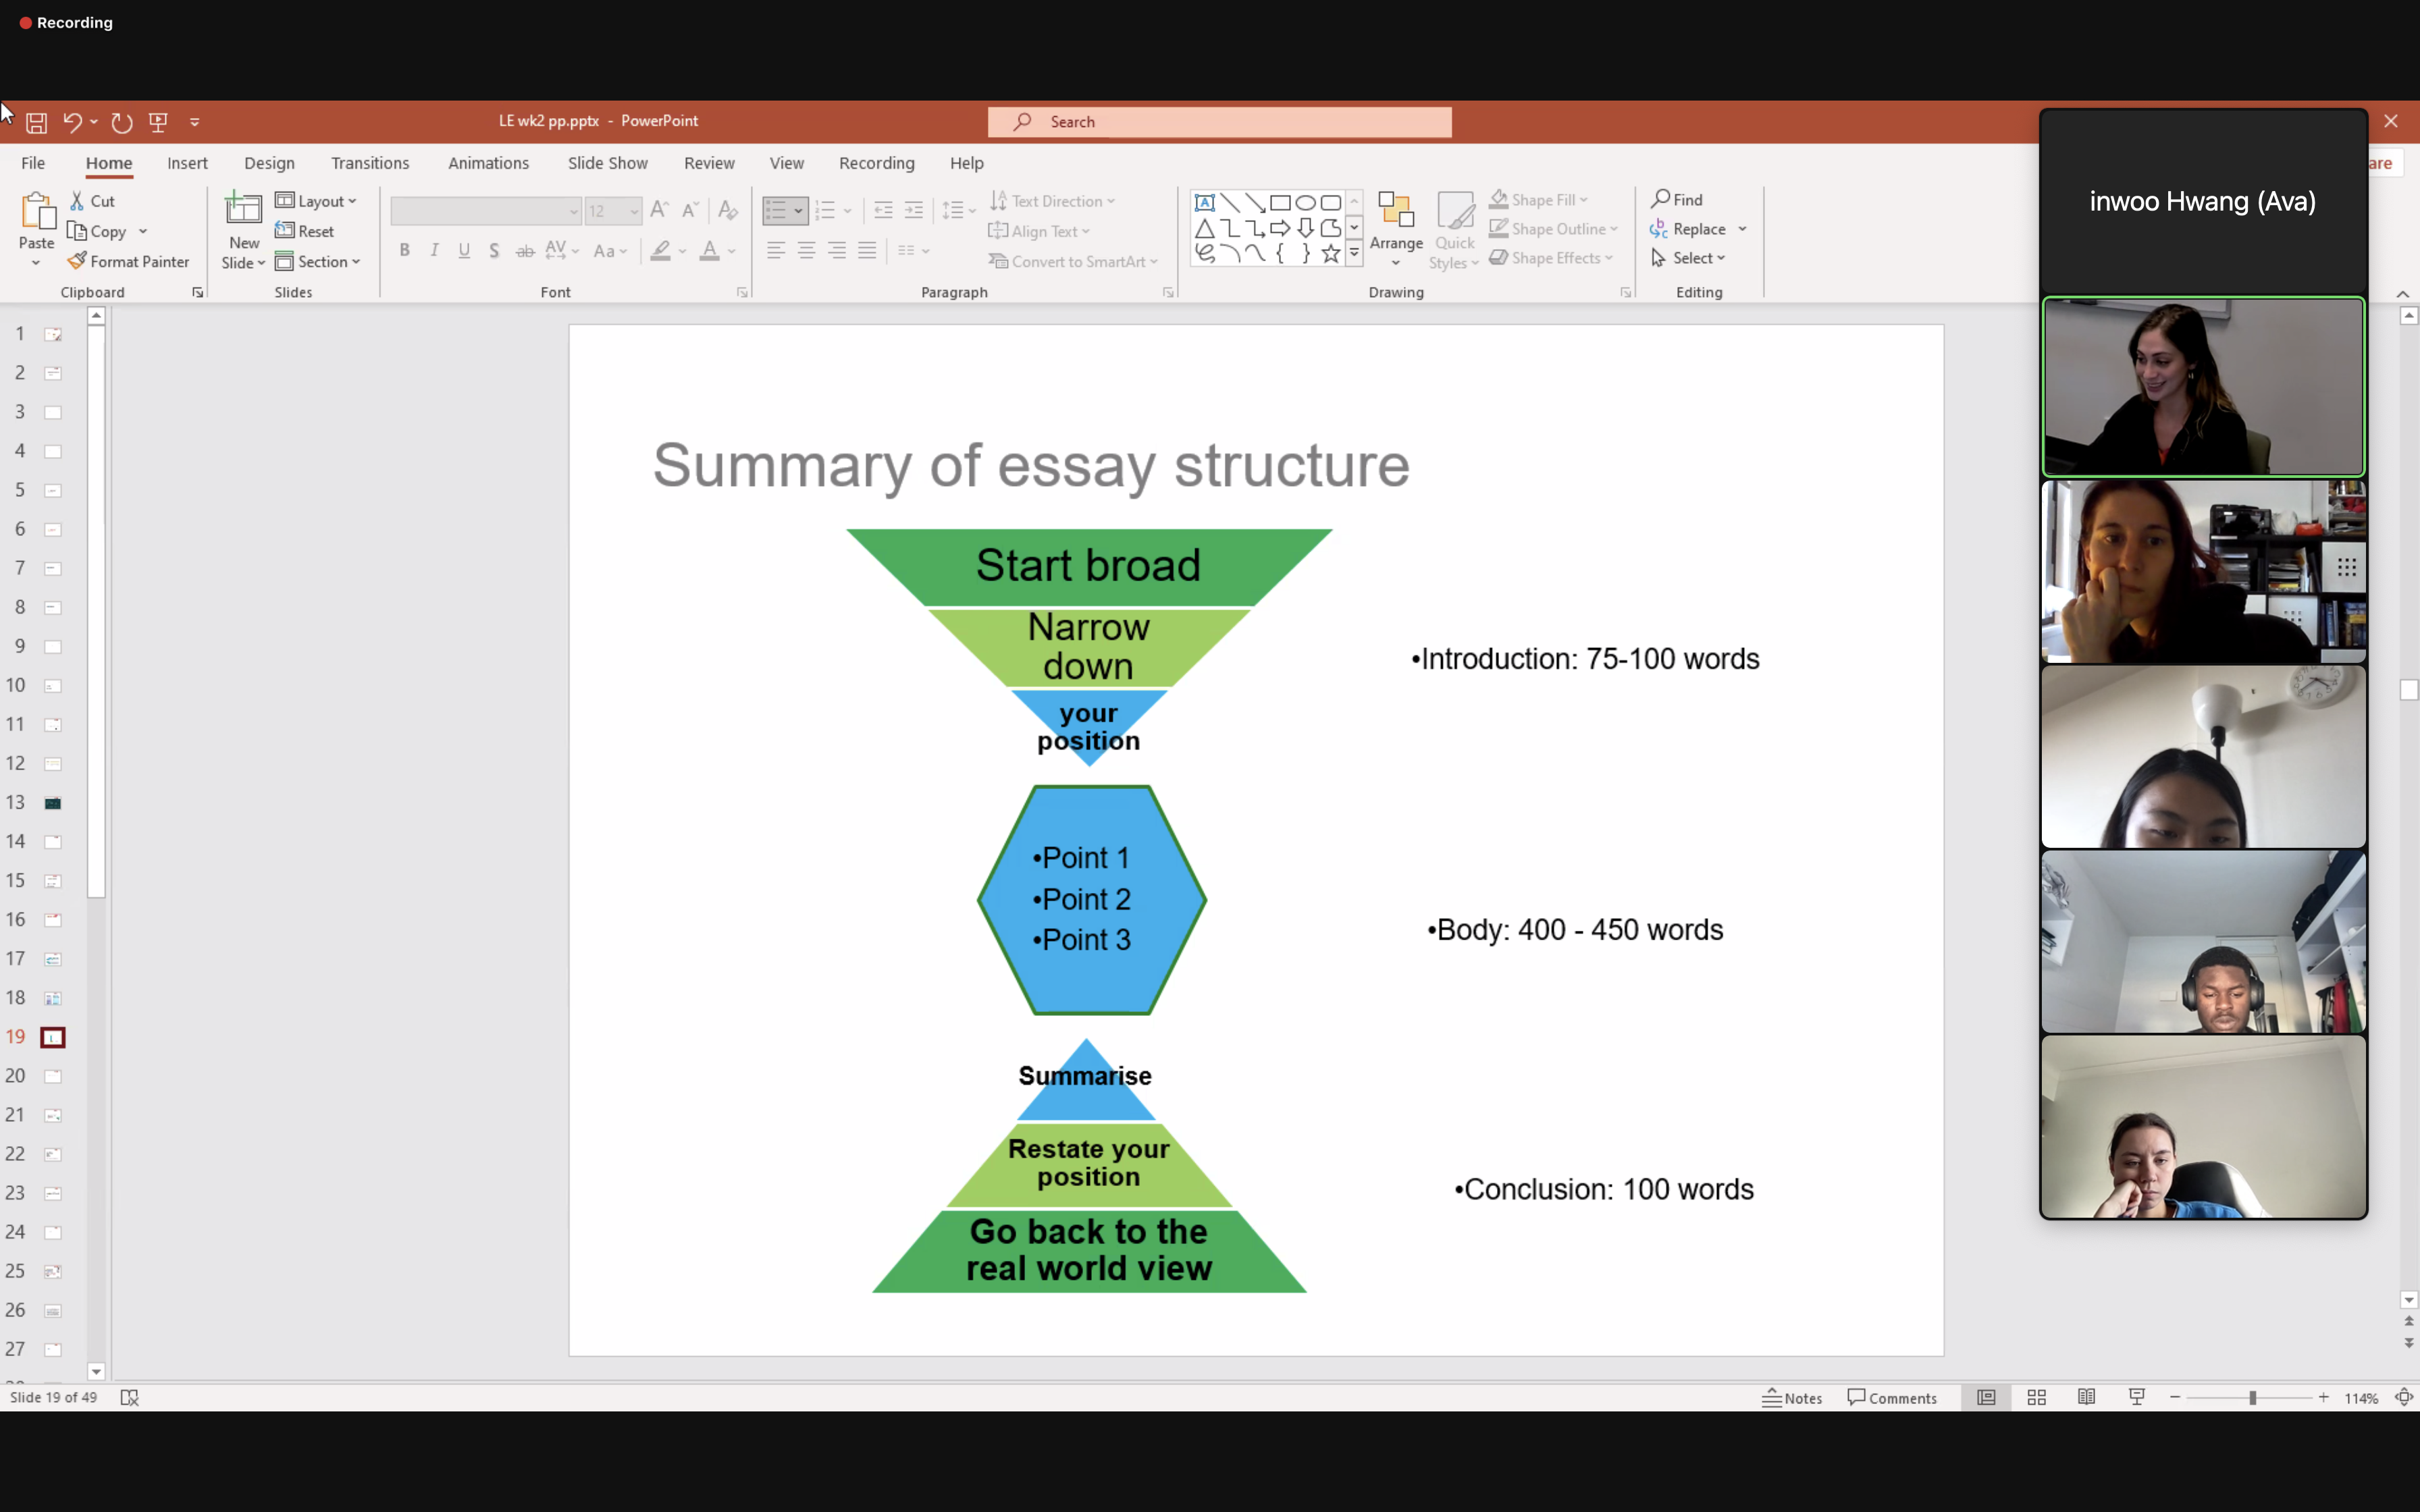Click the zoom slider handle
Viewport: 2420px width, 1512px height.
click(2253, 1398)
